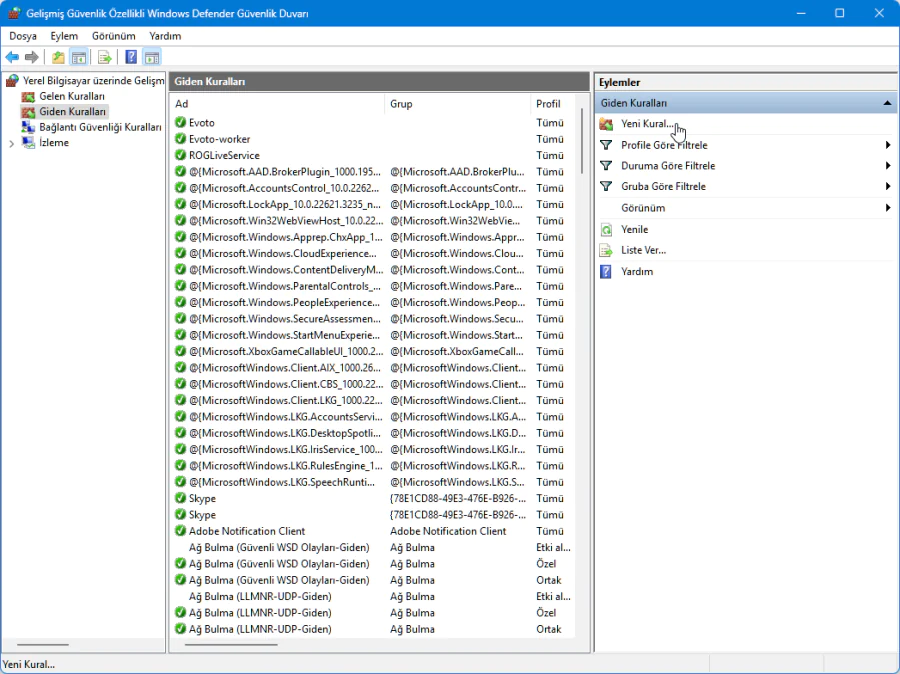
Task: Click the Forward arrow in the toolbar
Action: pos(32,57)
